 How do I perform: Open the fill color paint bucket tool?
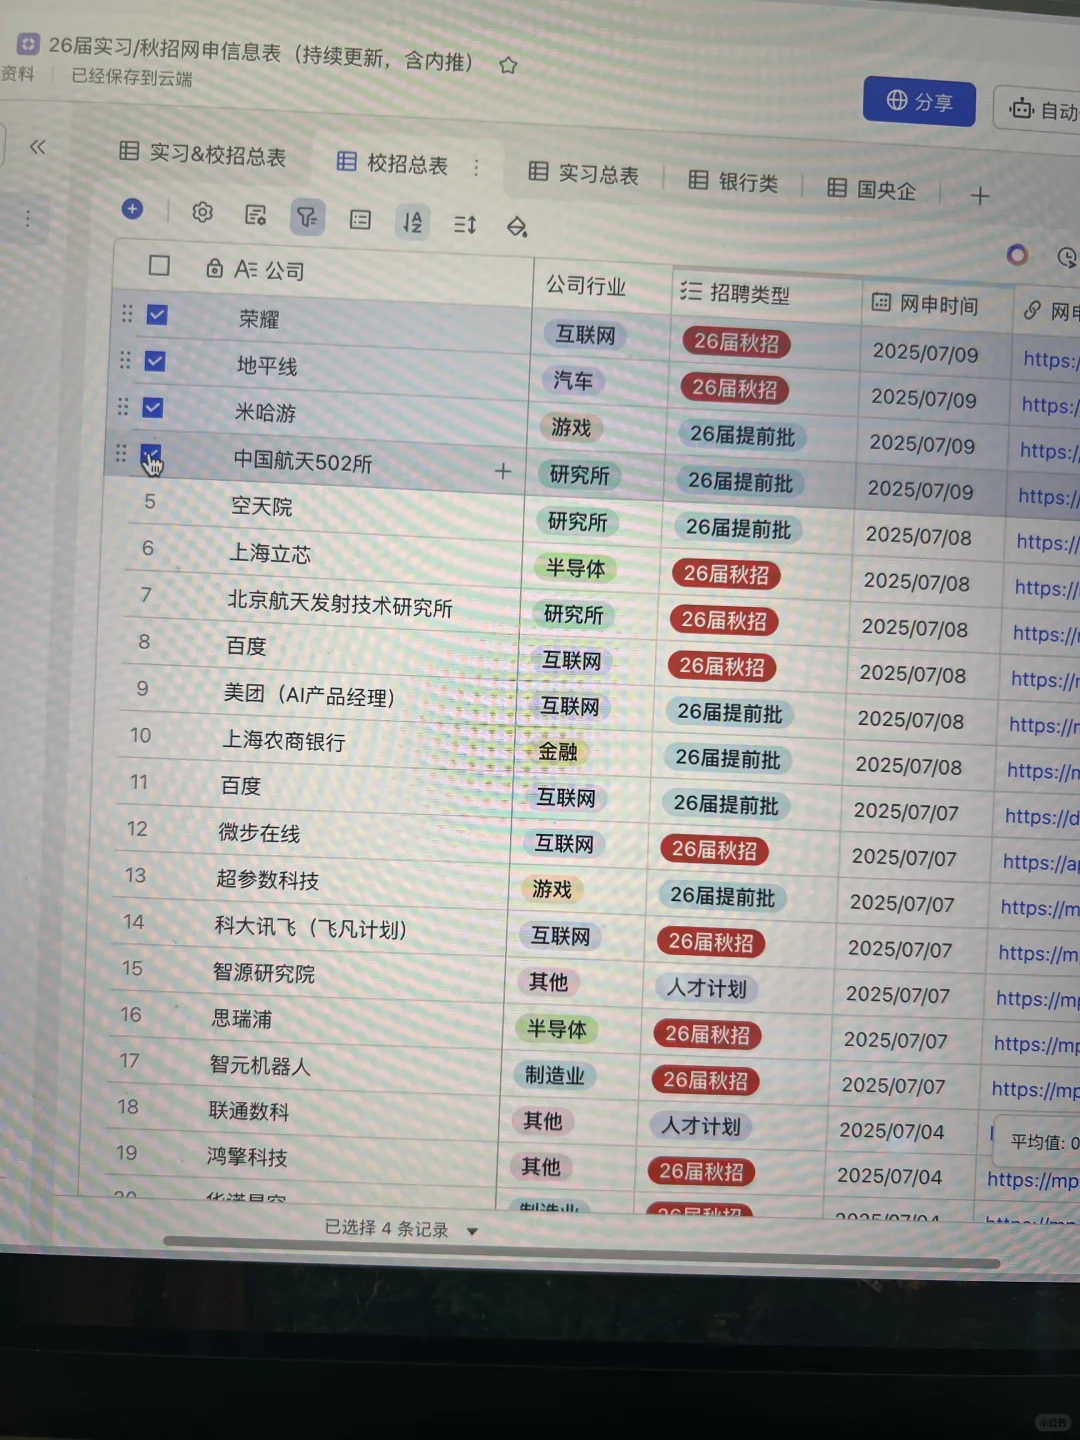517,227
